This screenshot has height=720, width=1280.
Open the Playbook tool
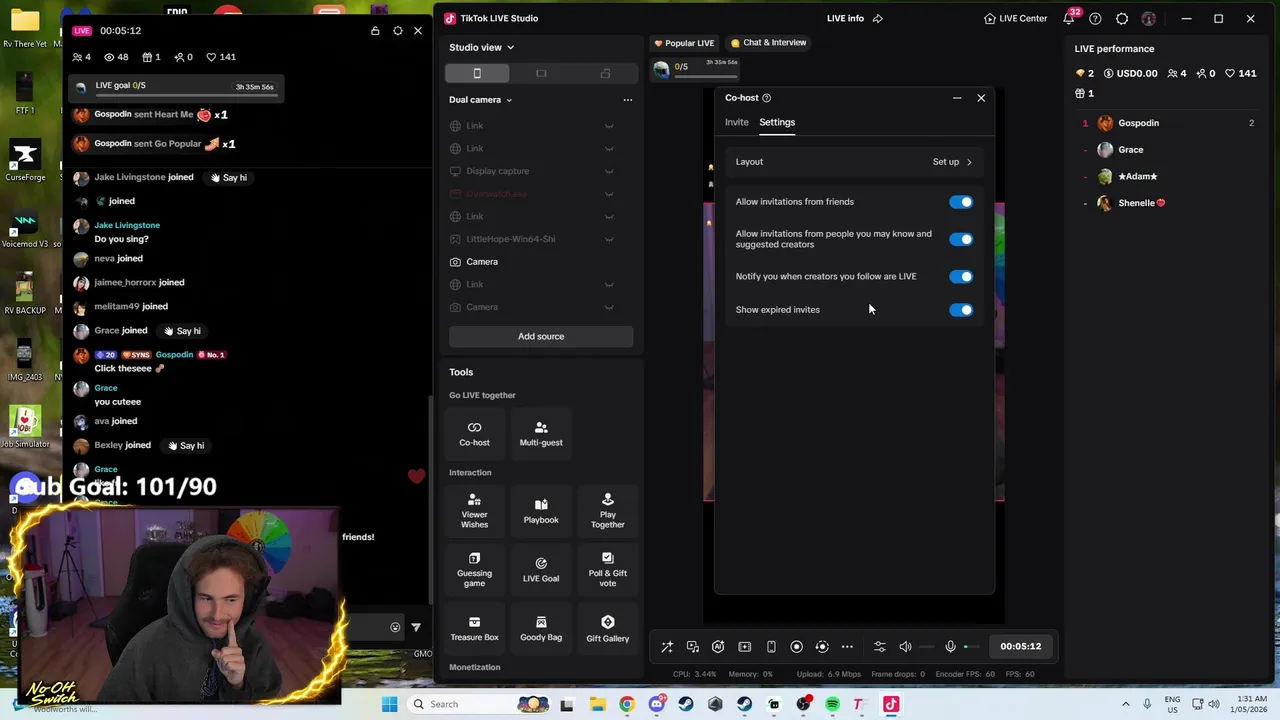tap(541, 510)
